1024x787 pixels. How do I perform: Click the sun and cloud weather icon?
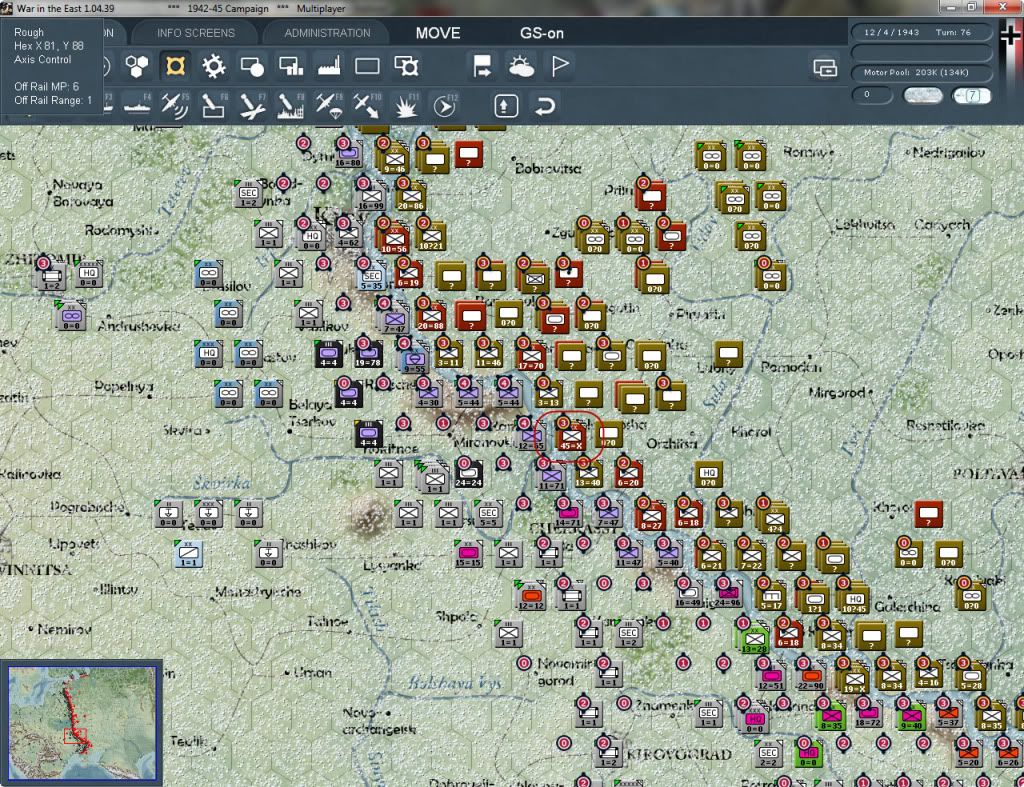[x=521, y=66]
